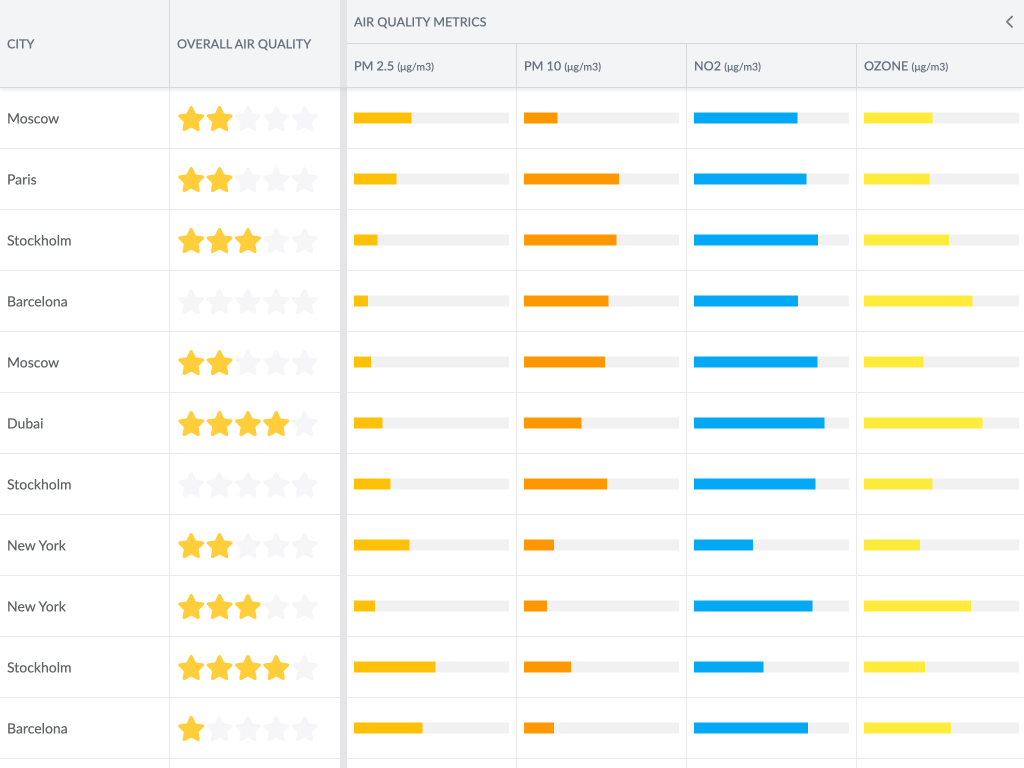The height and width of the screenshot is (768, 1024).
Task: Set fifth star in Barcelona's one-star row
Action: (305, 728)
